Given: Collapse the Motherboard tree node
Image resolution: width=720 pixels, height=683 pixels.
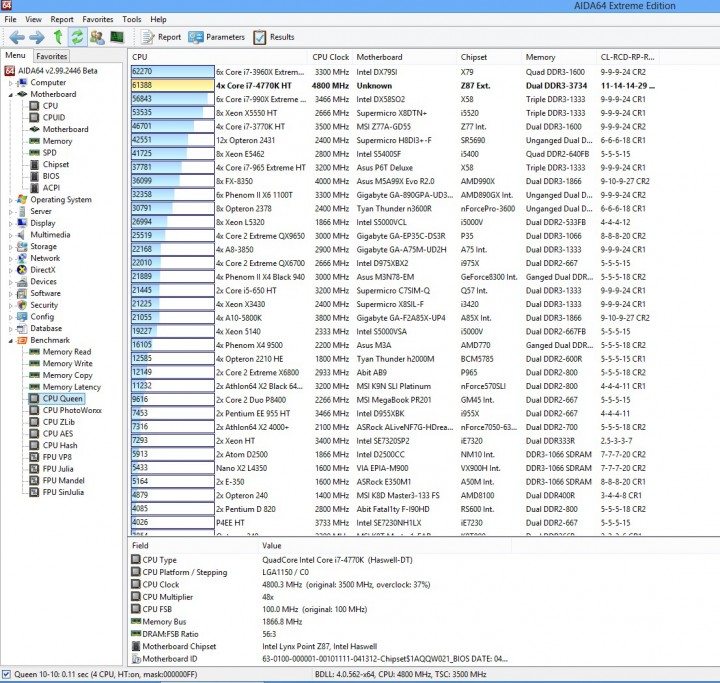Looking at the screenshot, I should point(11,95).
